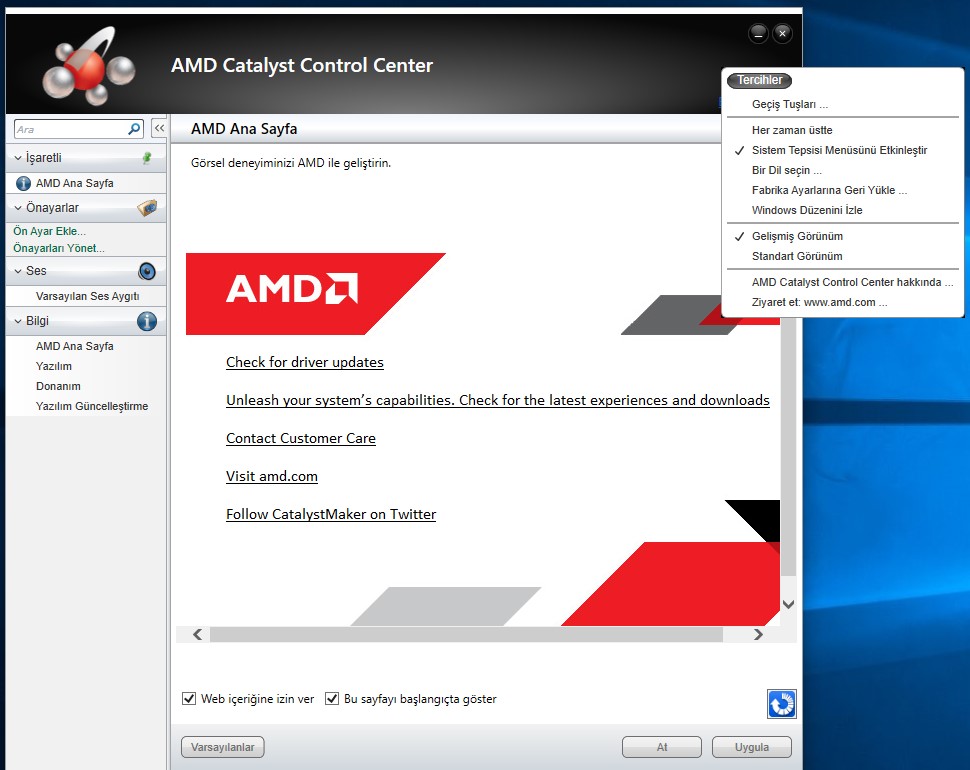Click the vertical scrollbar down arrow
This screenshot has width=970, height=770.
[x=788, y=604]
